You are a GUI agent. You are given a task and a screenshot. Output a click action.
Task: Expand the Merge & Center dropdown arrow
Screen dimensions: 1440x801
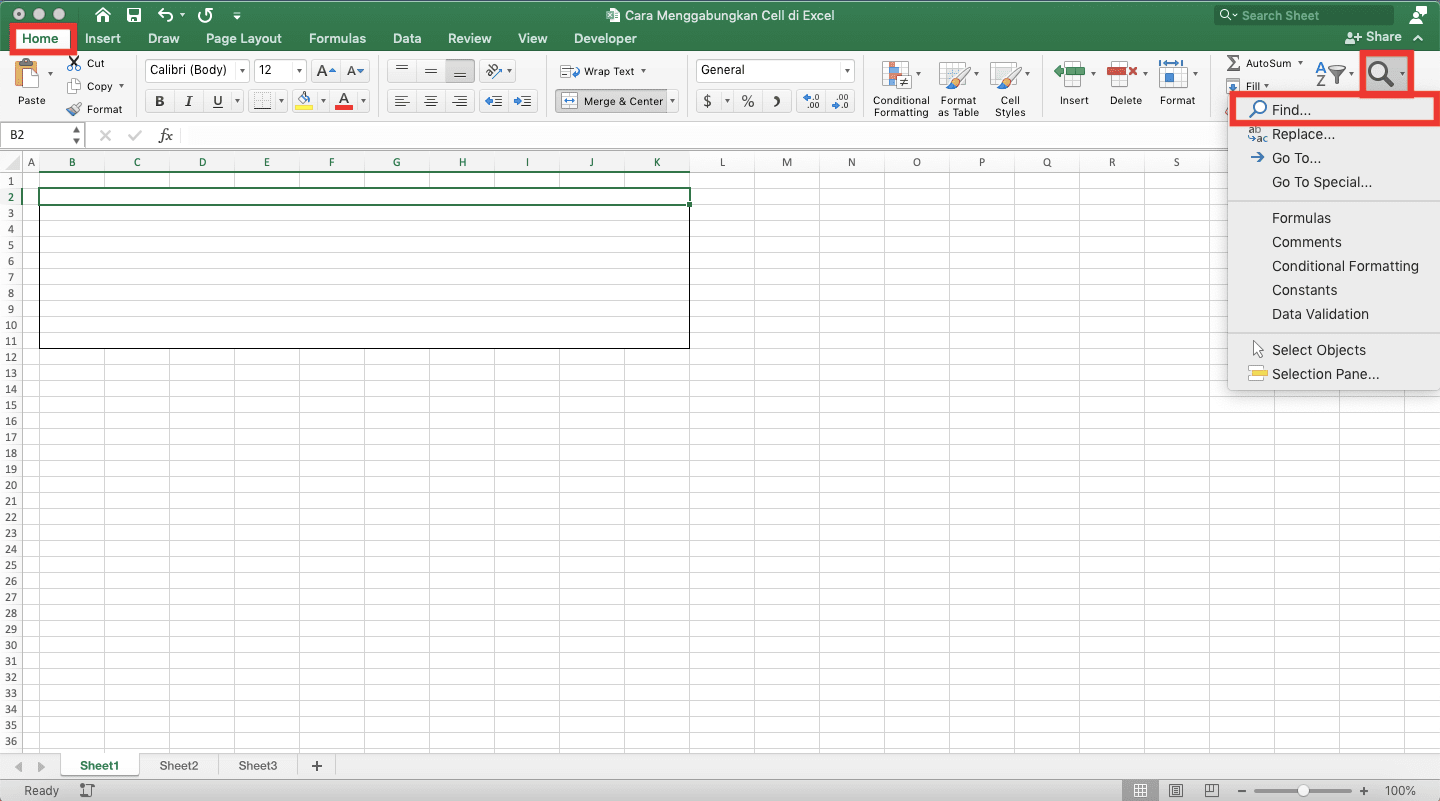673,101
